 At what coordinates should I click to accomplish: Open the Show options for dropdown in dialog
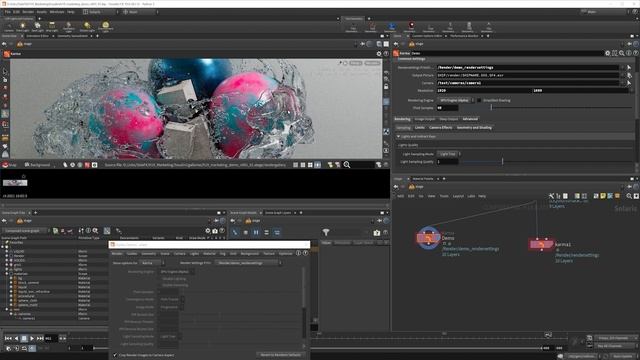pyautogui.click(x=152, y=263)
